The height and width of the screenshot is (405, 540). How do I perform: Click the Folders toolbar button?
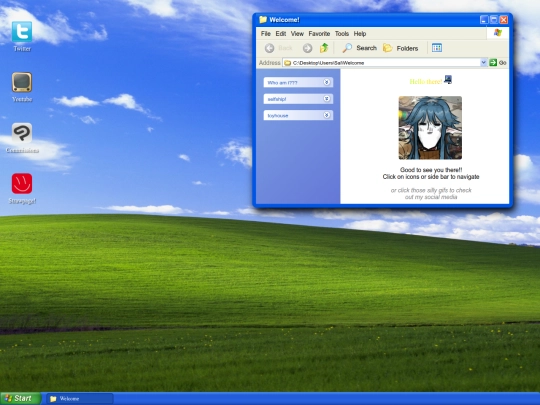click(401, 48)
